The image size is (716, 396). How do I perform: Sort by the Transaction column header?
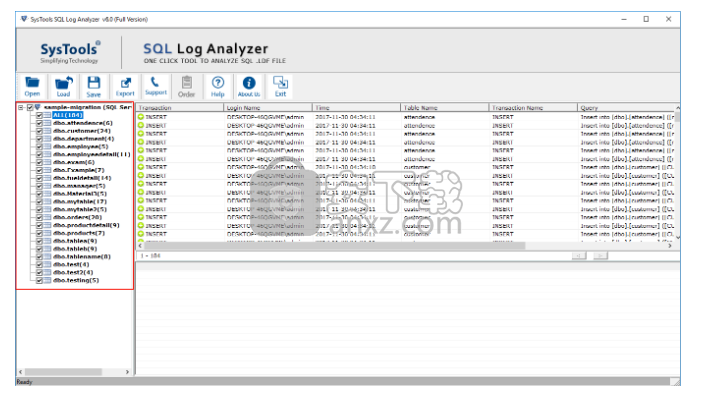click(x=180, y=108)
